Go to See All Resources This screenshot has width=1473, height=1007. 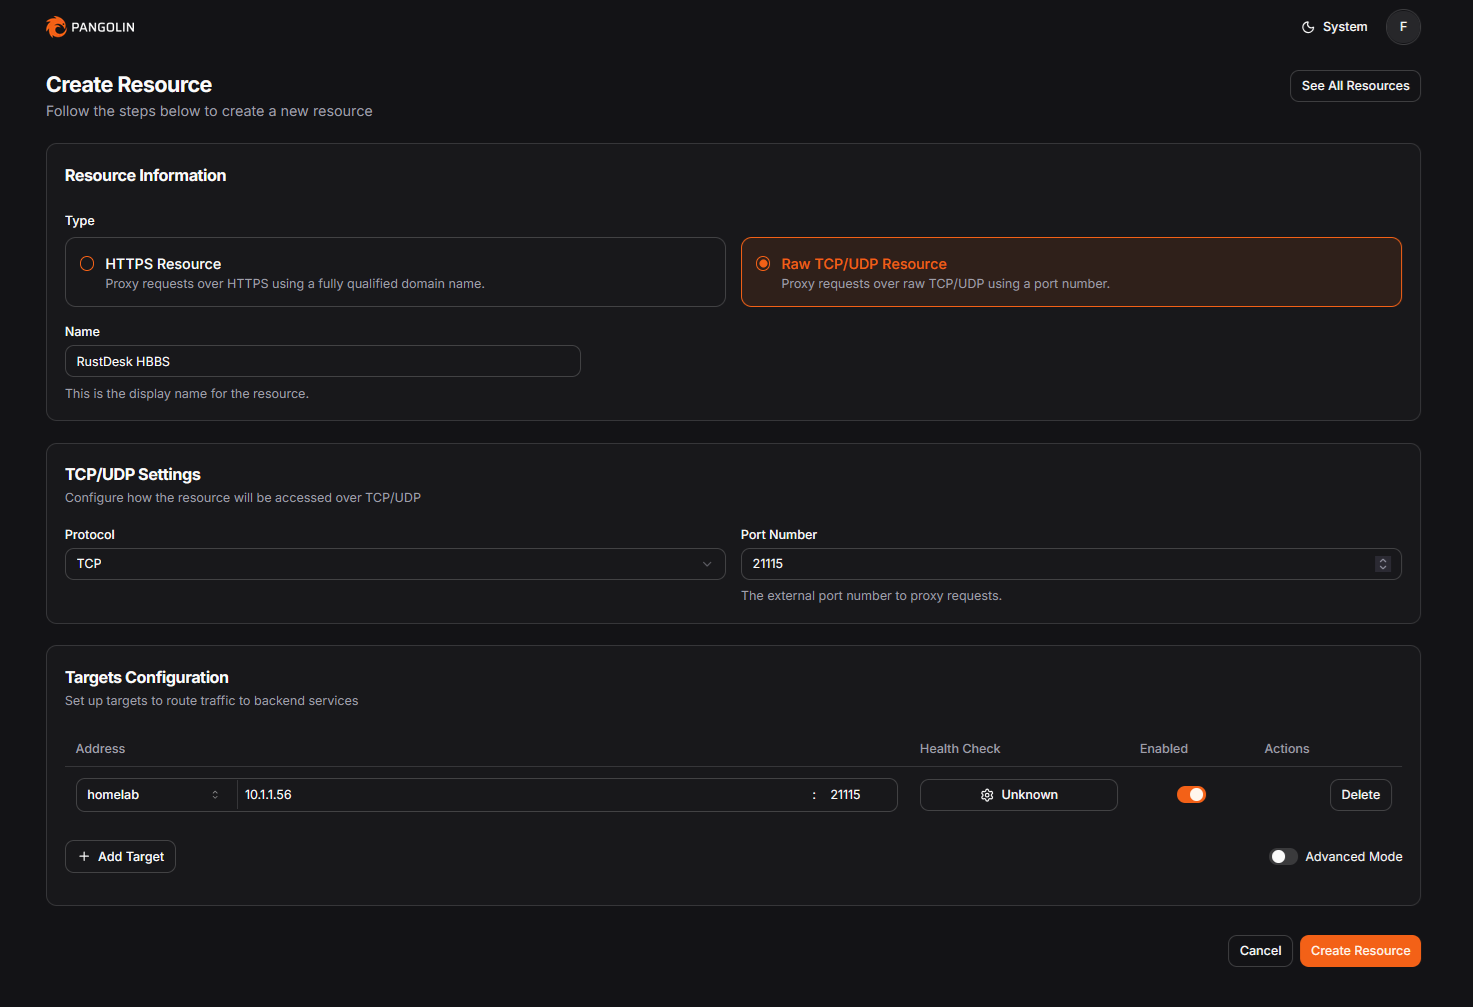1354,86
